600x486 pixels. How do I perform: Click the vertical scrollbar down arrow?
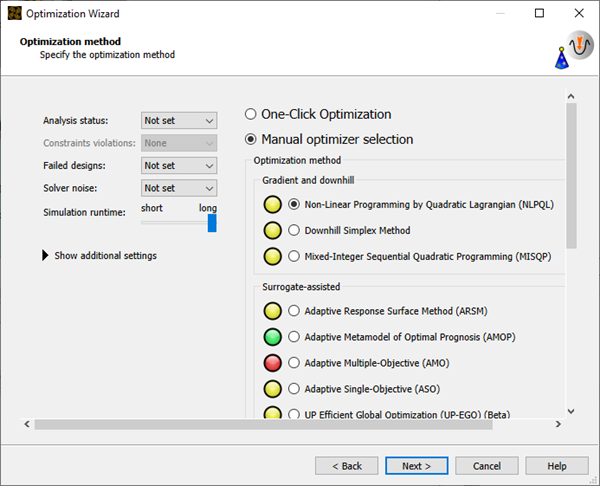[571, 410]
